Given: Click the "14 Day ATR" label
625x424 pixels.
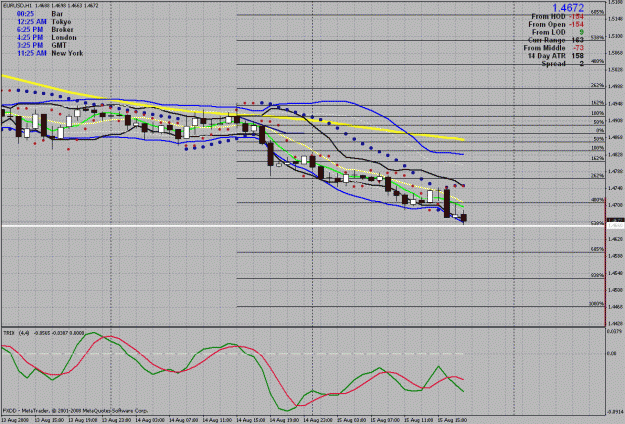Looking at the screenshot, I should (x=546, y=56).
